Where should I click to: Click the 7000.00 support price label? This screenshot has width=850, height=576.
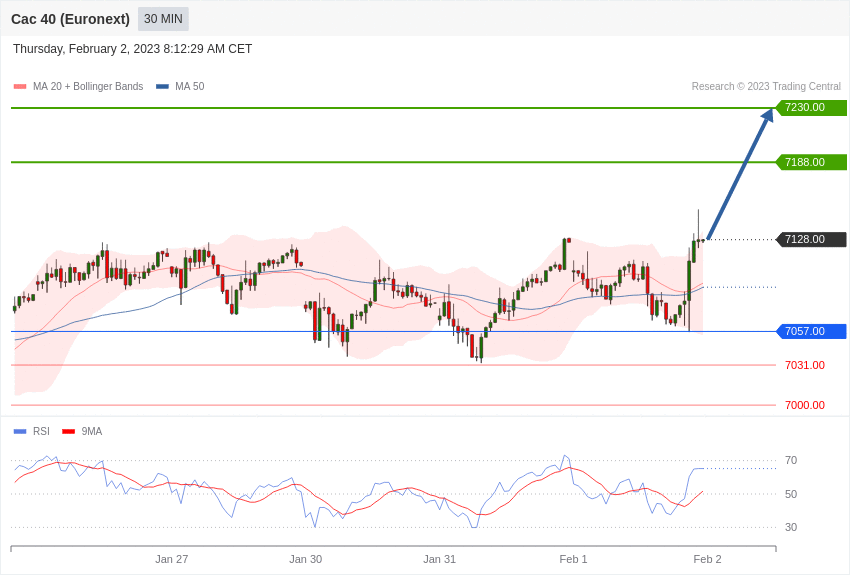pos(805,405)
